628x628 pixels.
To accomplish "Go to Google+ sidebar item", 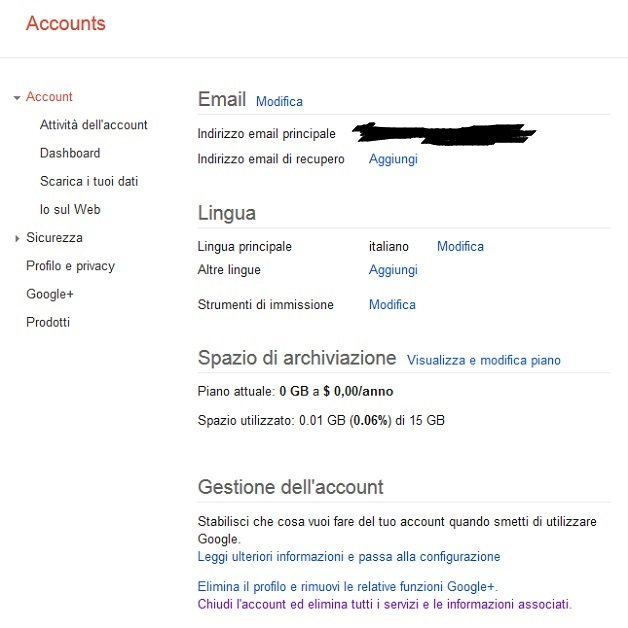I will click(50, 294).
